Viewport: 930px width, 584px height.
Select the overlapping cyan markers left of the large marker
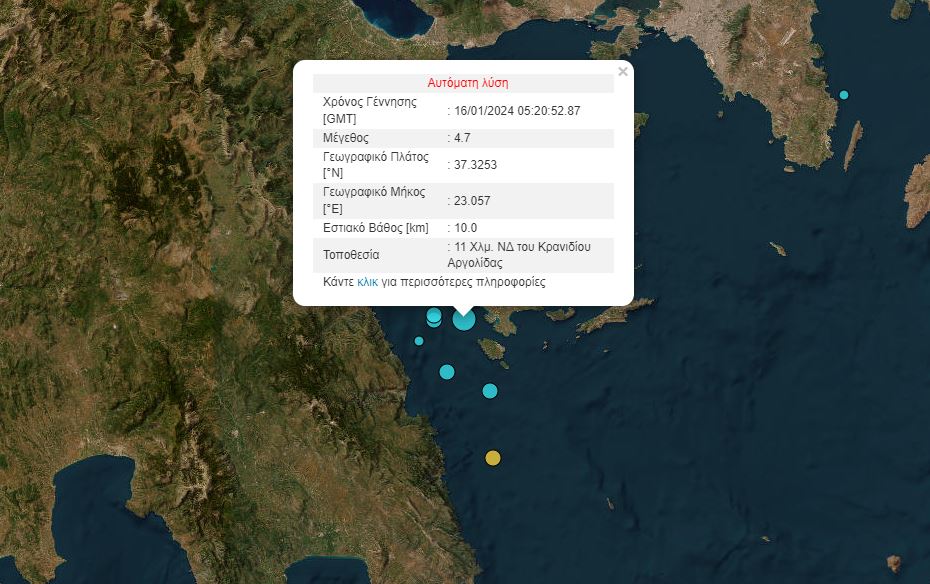434,317
